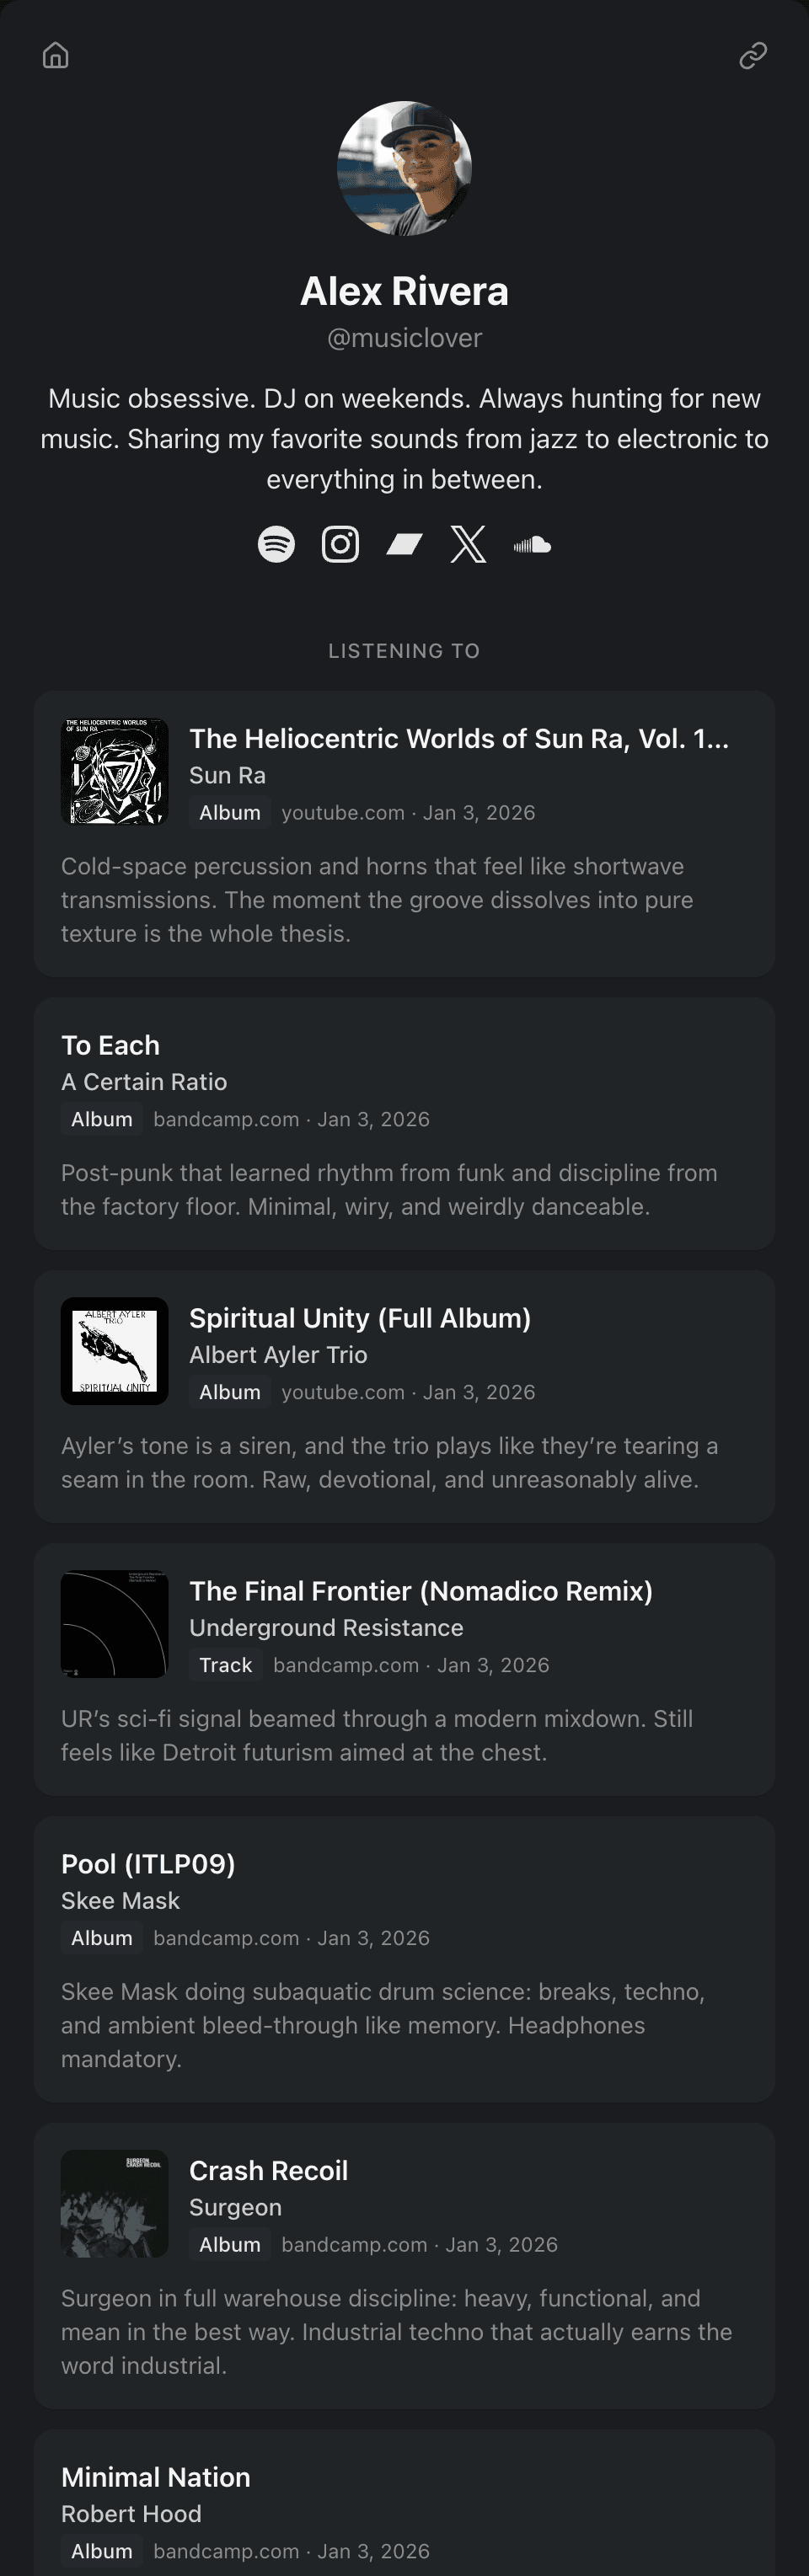Click the share link icon in the top-right corner

pos(753,55)
